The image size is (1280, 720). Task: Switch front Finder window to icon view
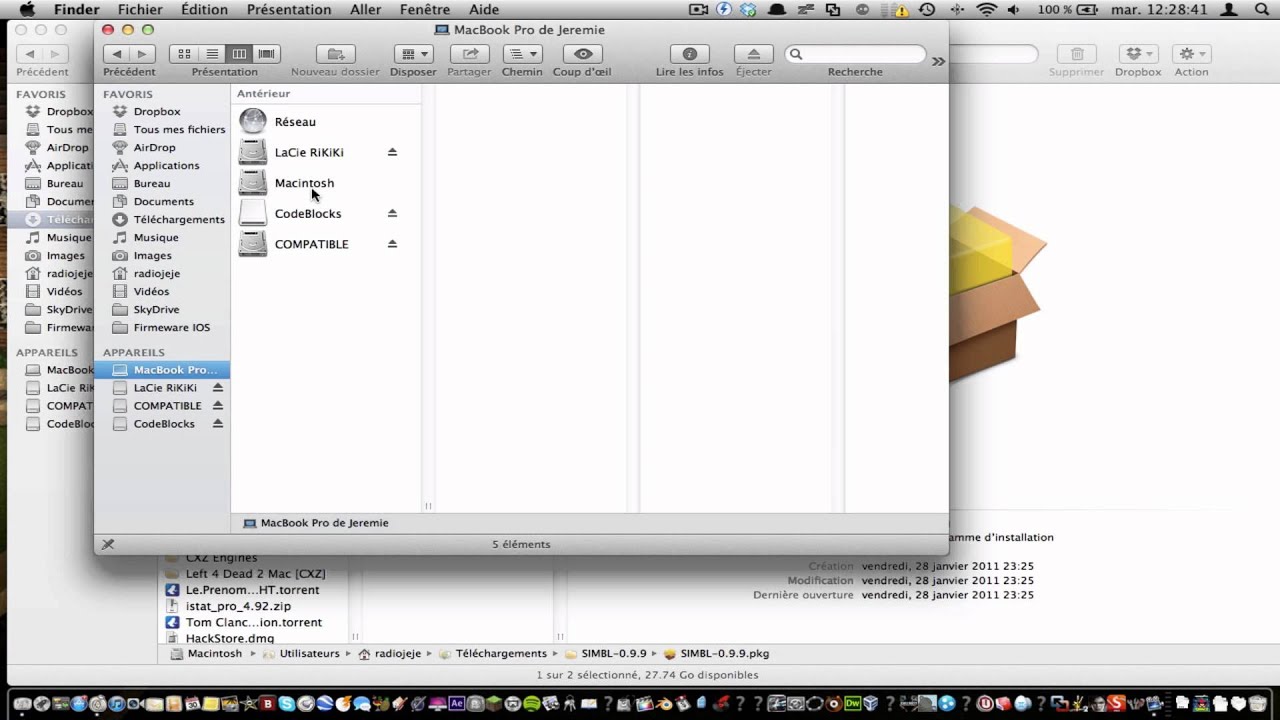click(184, 54)
